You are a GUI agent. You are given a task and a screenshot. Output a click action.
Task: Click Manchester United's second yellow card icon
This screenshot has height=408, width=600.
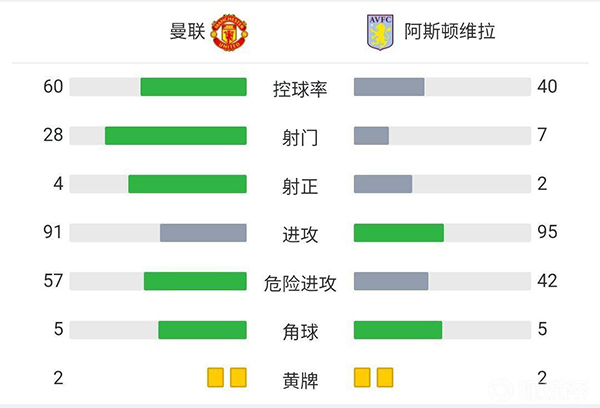tap(238, 377)
